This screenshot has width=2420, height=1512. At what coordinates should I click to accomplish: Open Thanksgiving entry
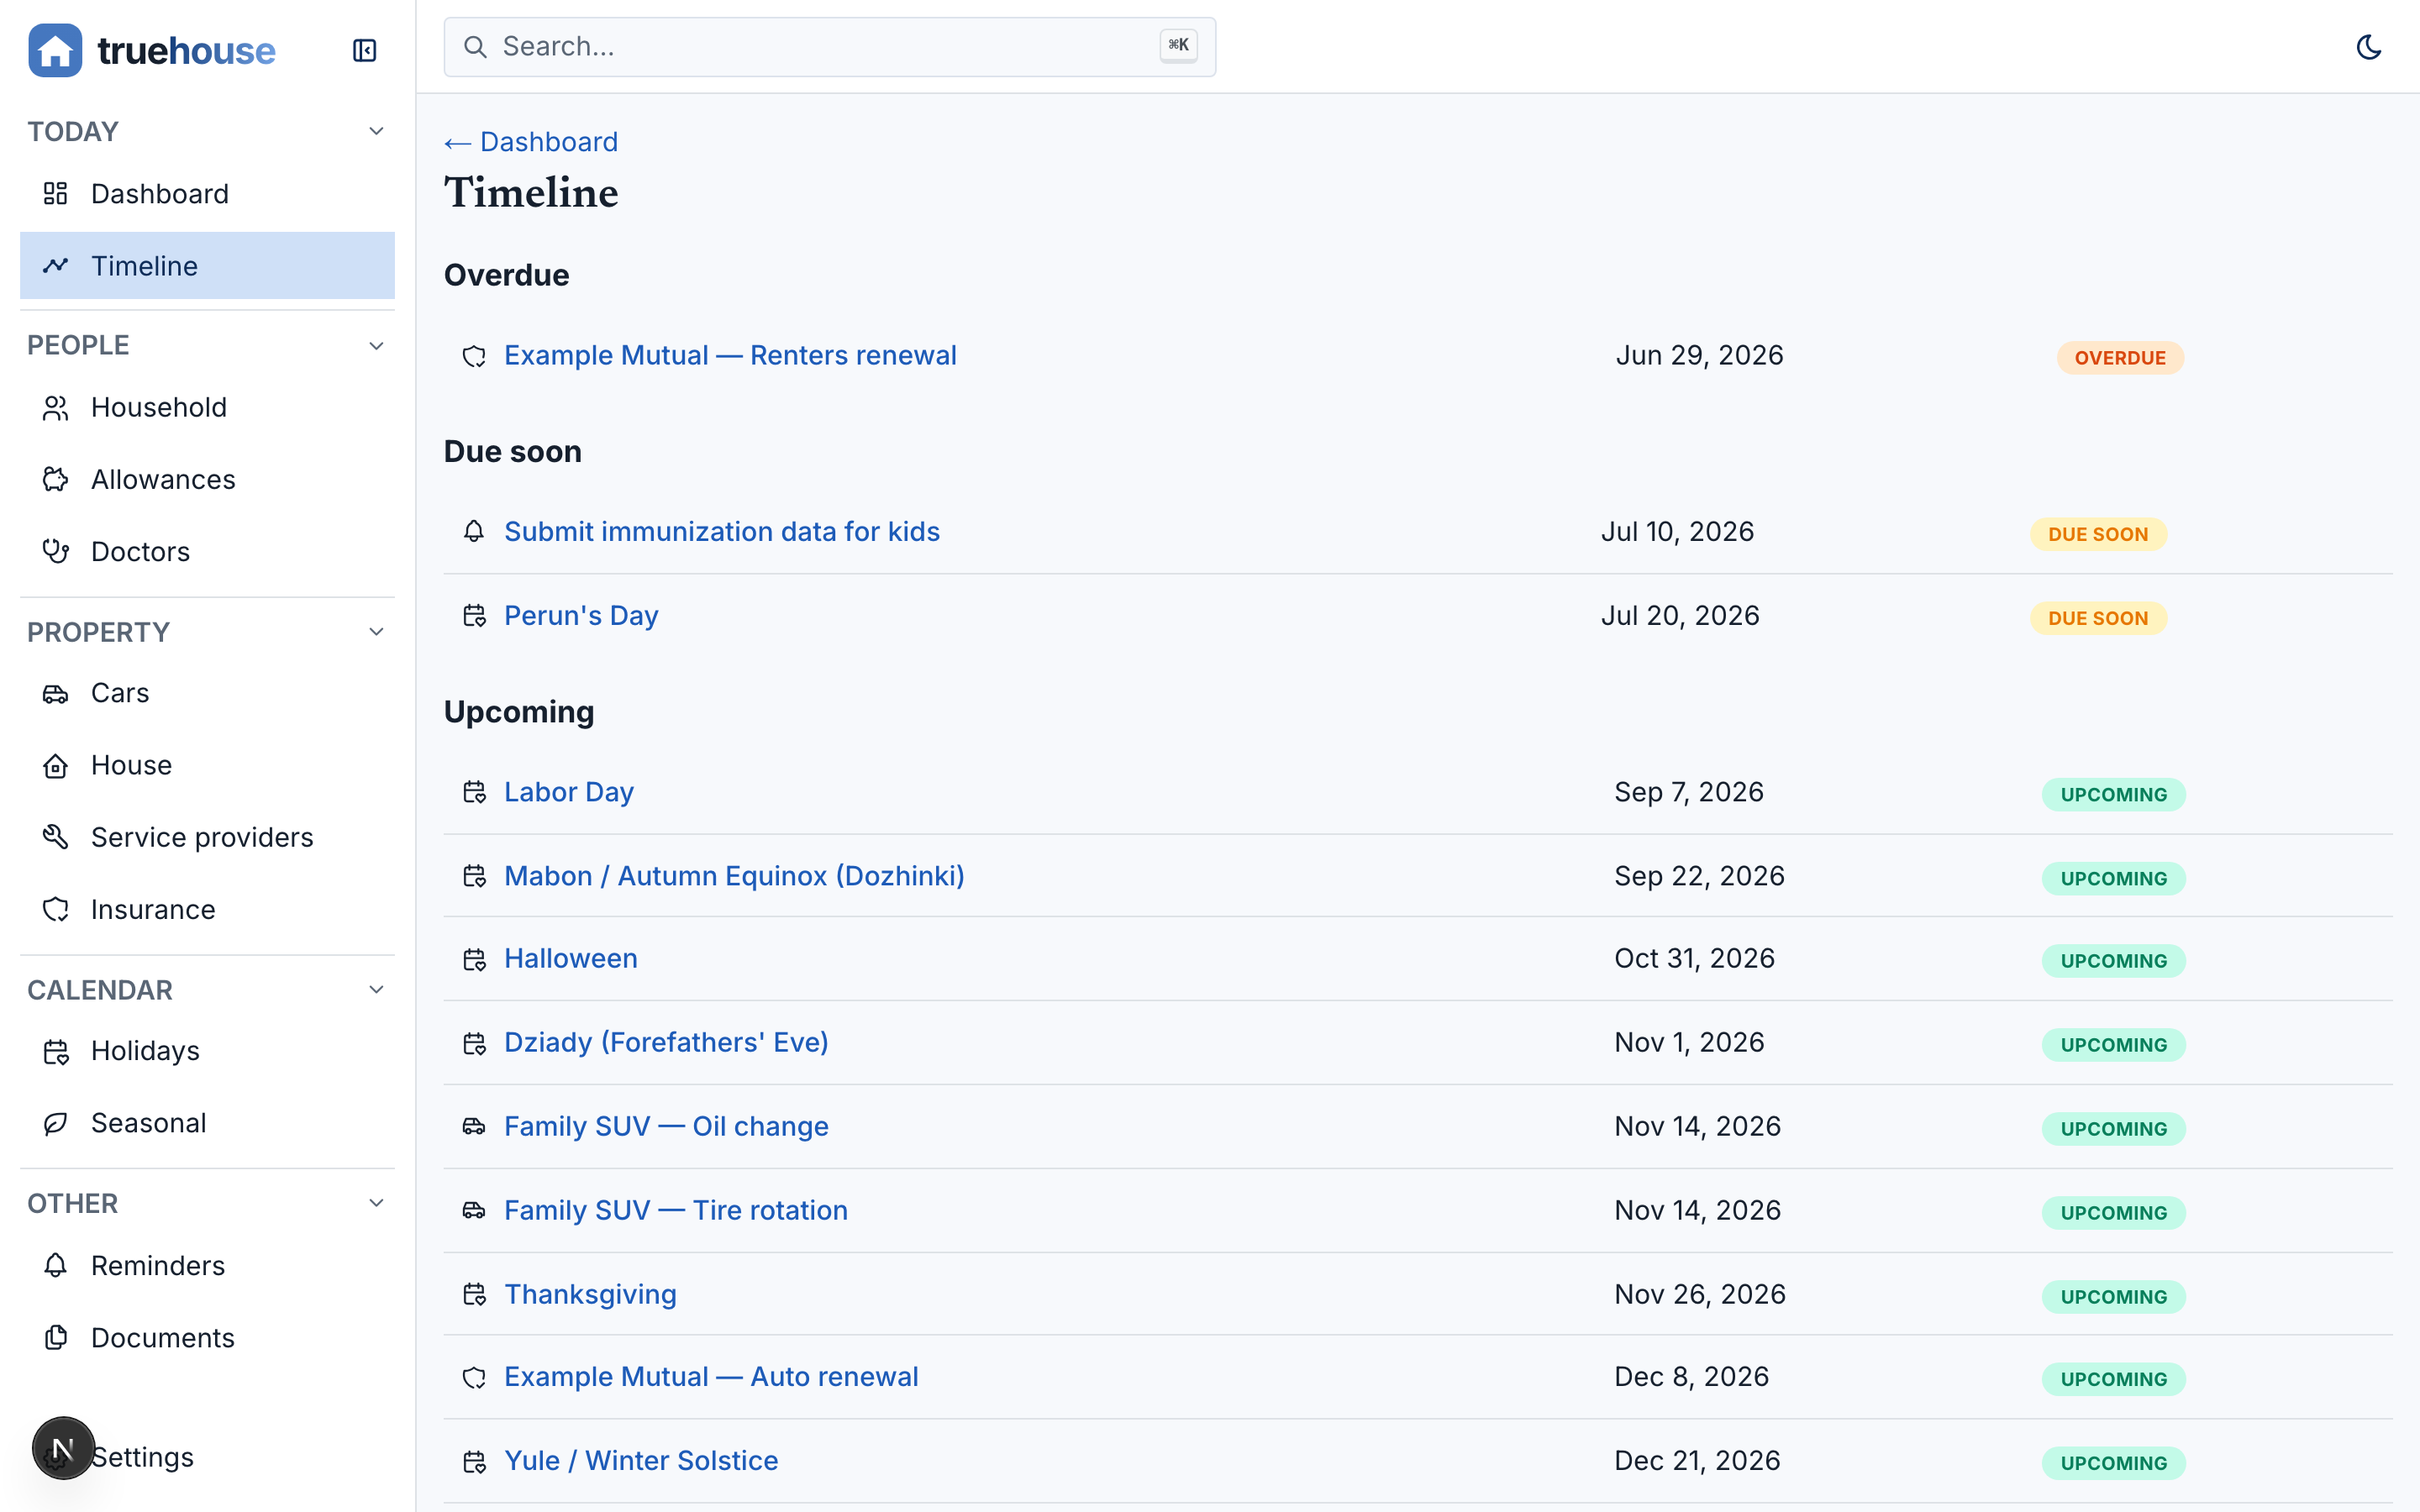click(590, 1294)
